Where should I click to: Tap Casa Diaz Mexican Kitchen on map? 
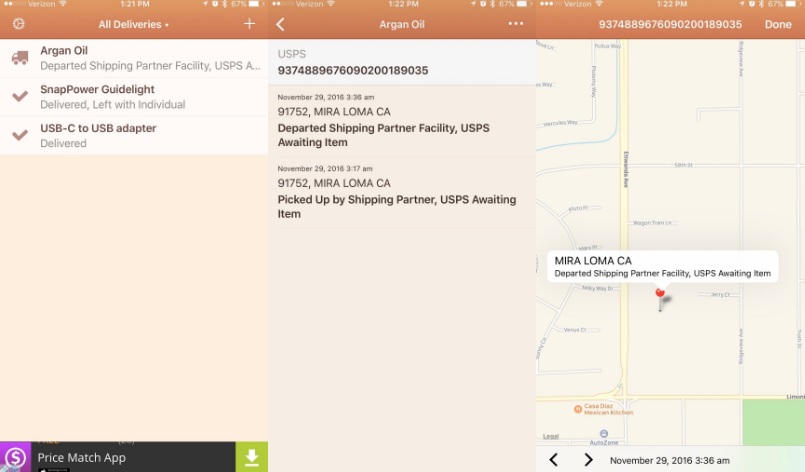(603, 409)
